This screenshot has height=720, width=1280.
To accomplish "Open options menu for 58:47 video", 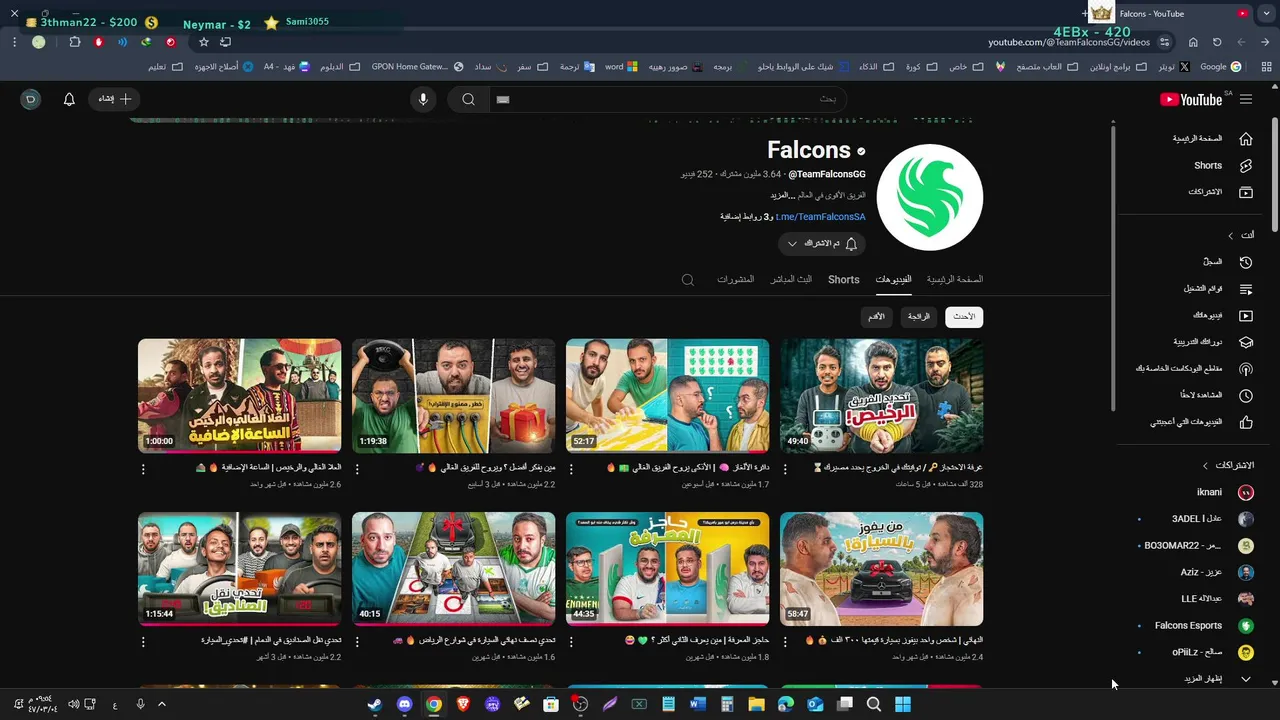I will coord(785,641).
